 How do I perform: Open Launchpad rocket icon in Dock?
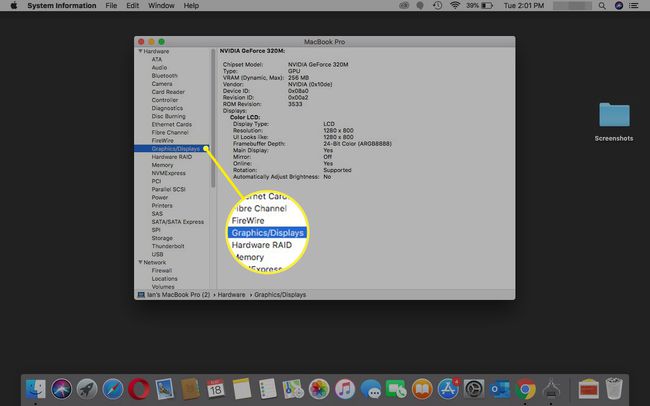coord(87,389)
